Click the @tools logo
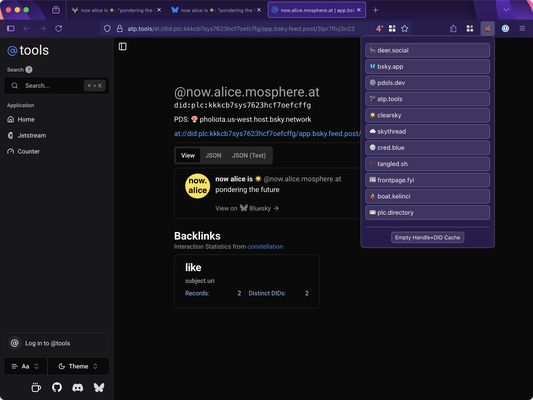 tap(28, 50)
